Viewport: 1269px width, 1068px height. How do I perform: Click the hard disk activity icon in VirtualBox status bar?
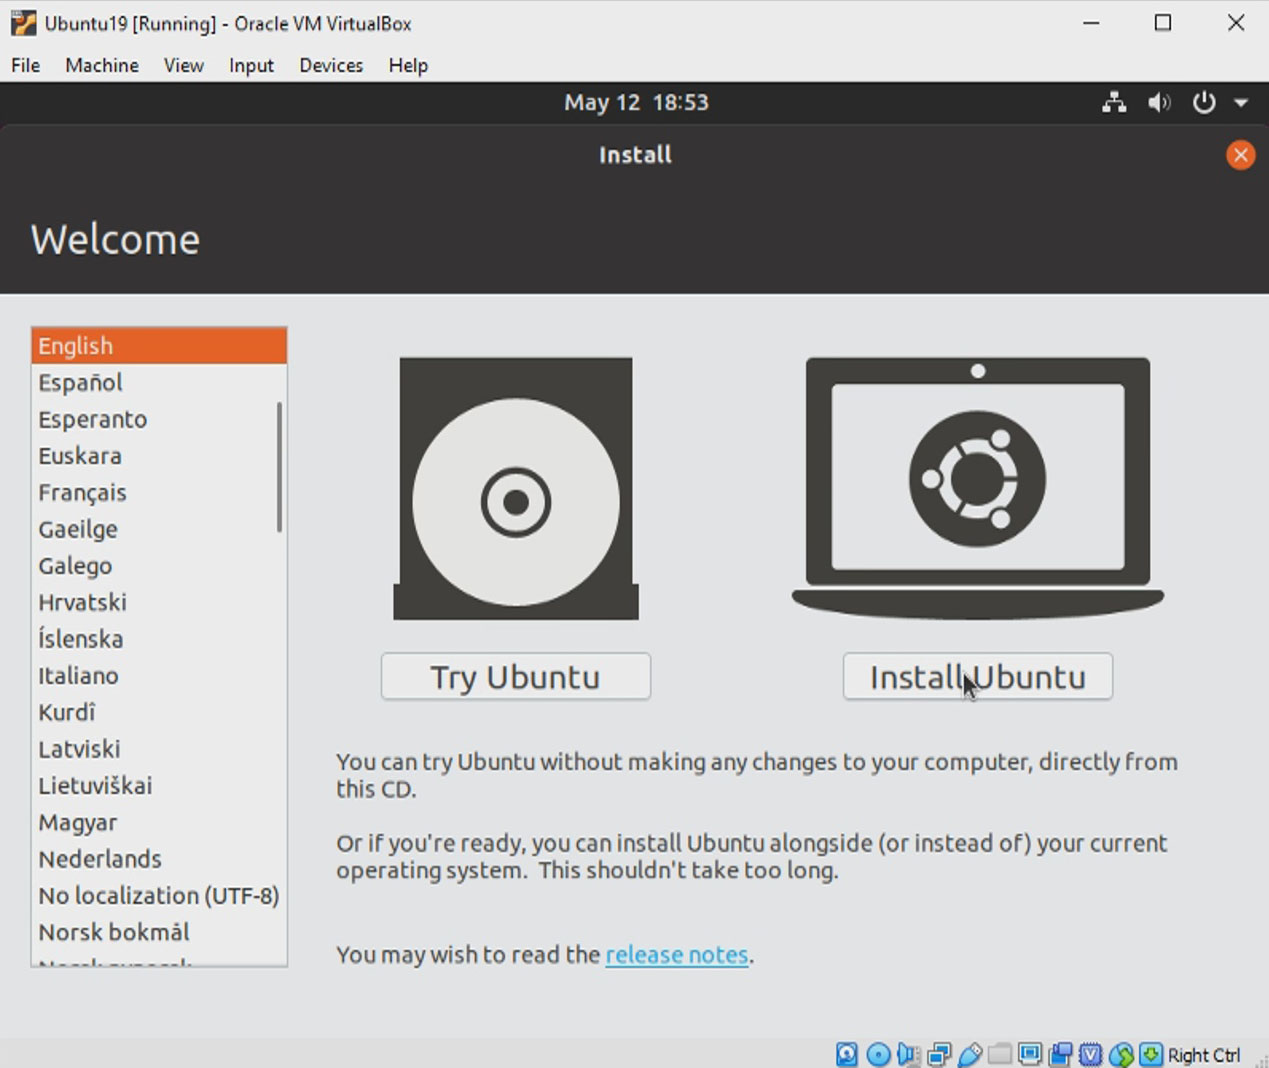click(x=846, y=1054)
